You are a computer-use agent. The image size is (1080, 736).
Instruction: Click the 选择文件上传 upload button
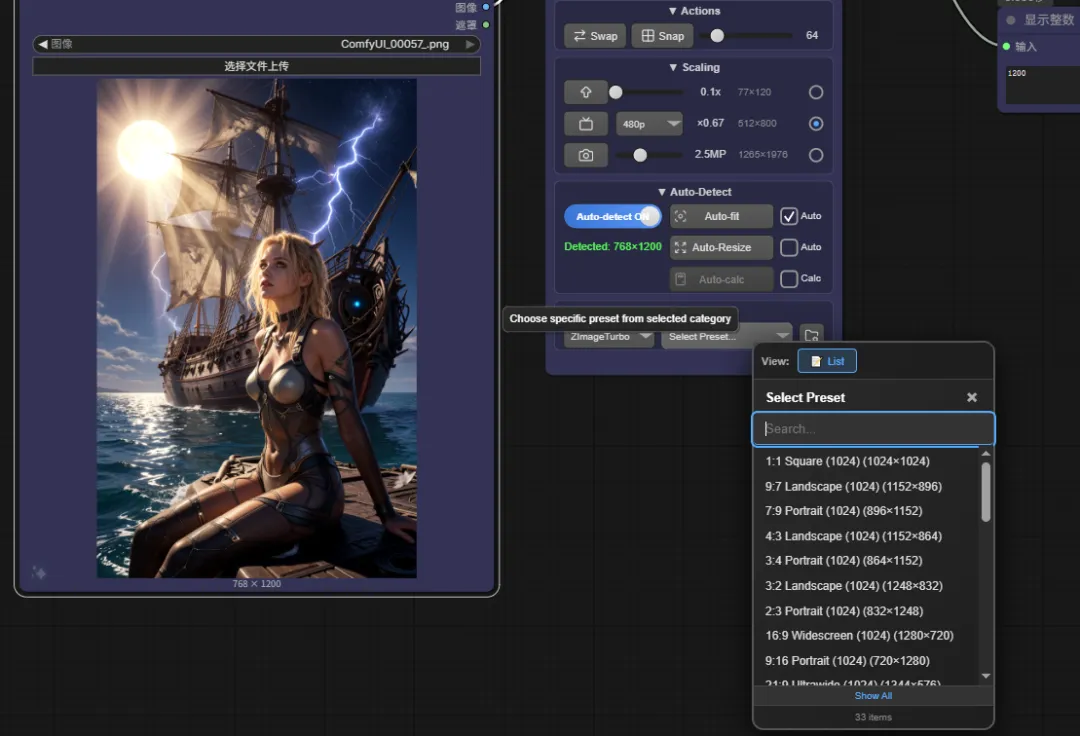256,66
